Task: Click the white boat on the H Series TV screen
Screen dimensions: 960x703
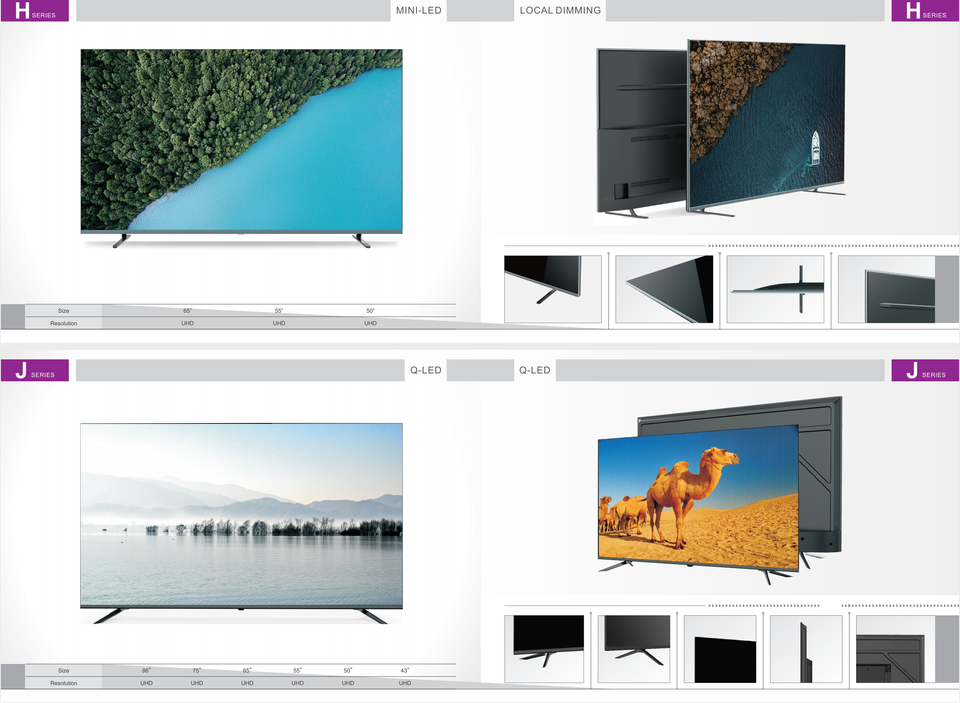Action: (x=816, y=148)
